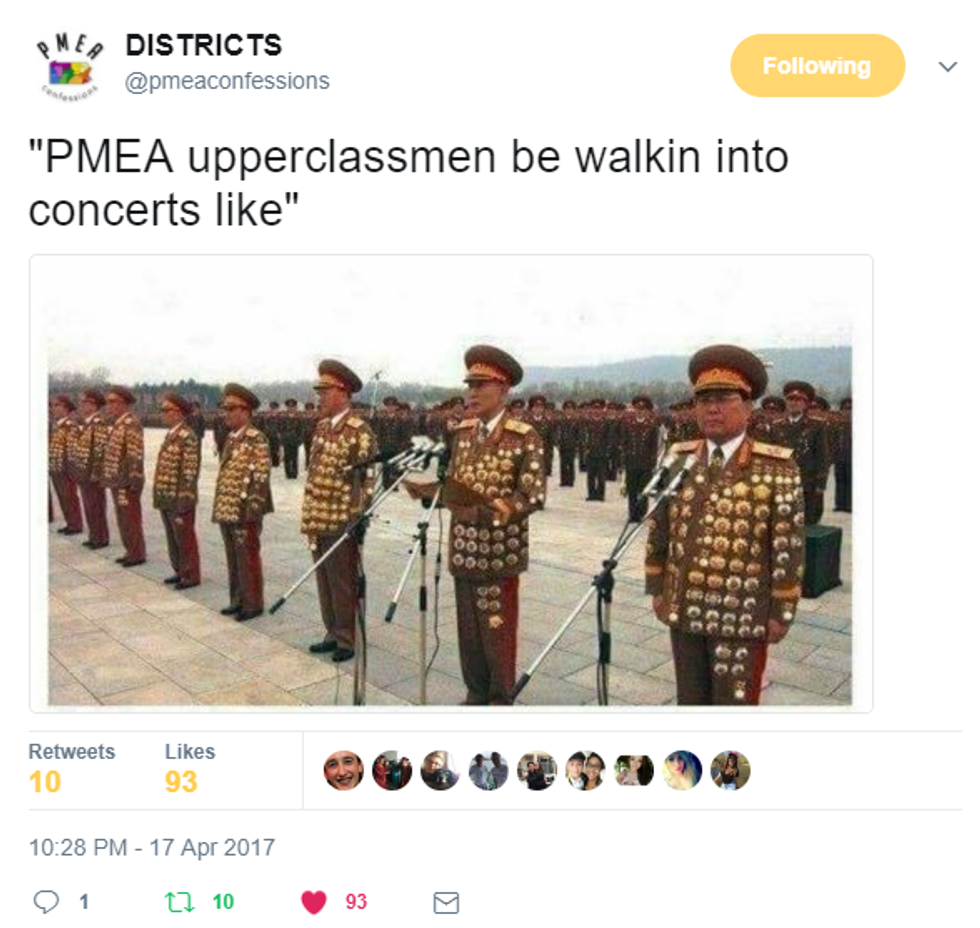Click the reply speech bubble icon
Image resolution: width=980 pixels, height=928 pixels.
click(46, 902)
